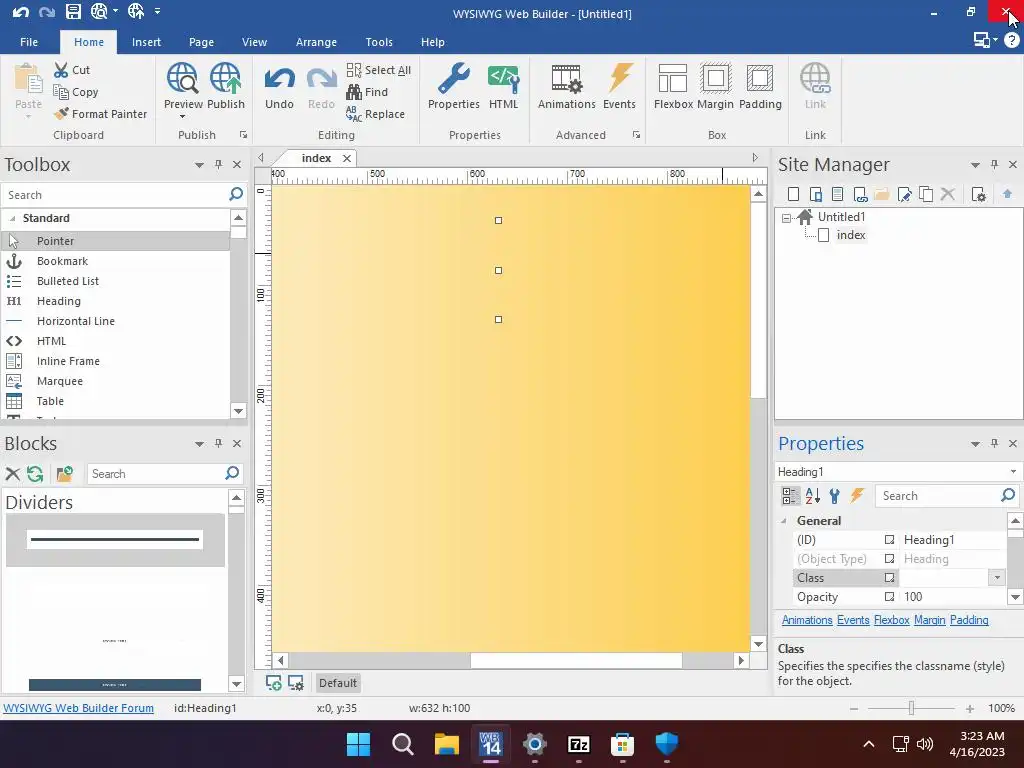Click quick access Publish globe icon
The width and height of the screenshot is (1024, 768).
136,11
